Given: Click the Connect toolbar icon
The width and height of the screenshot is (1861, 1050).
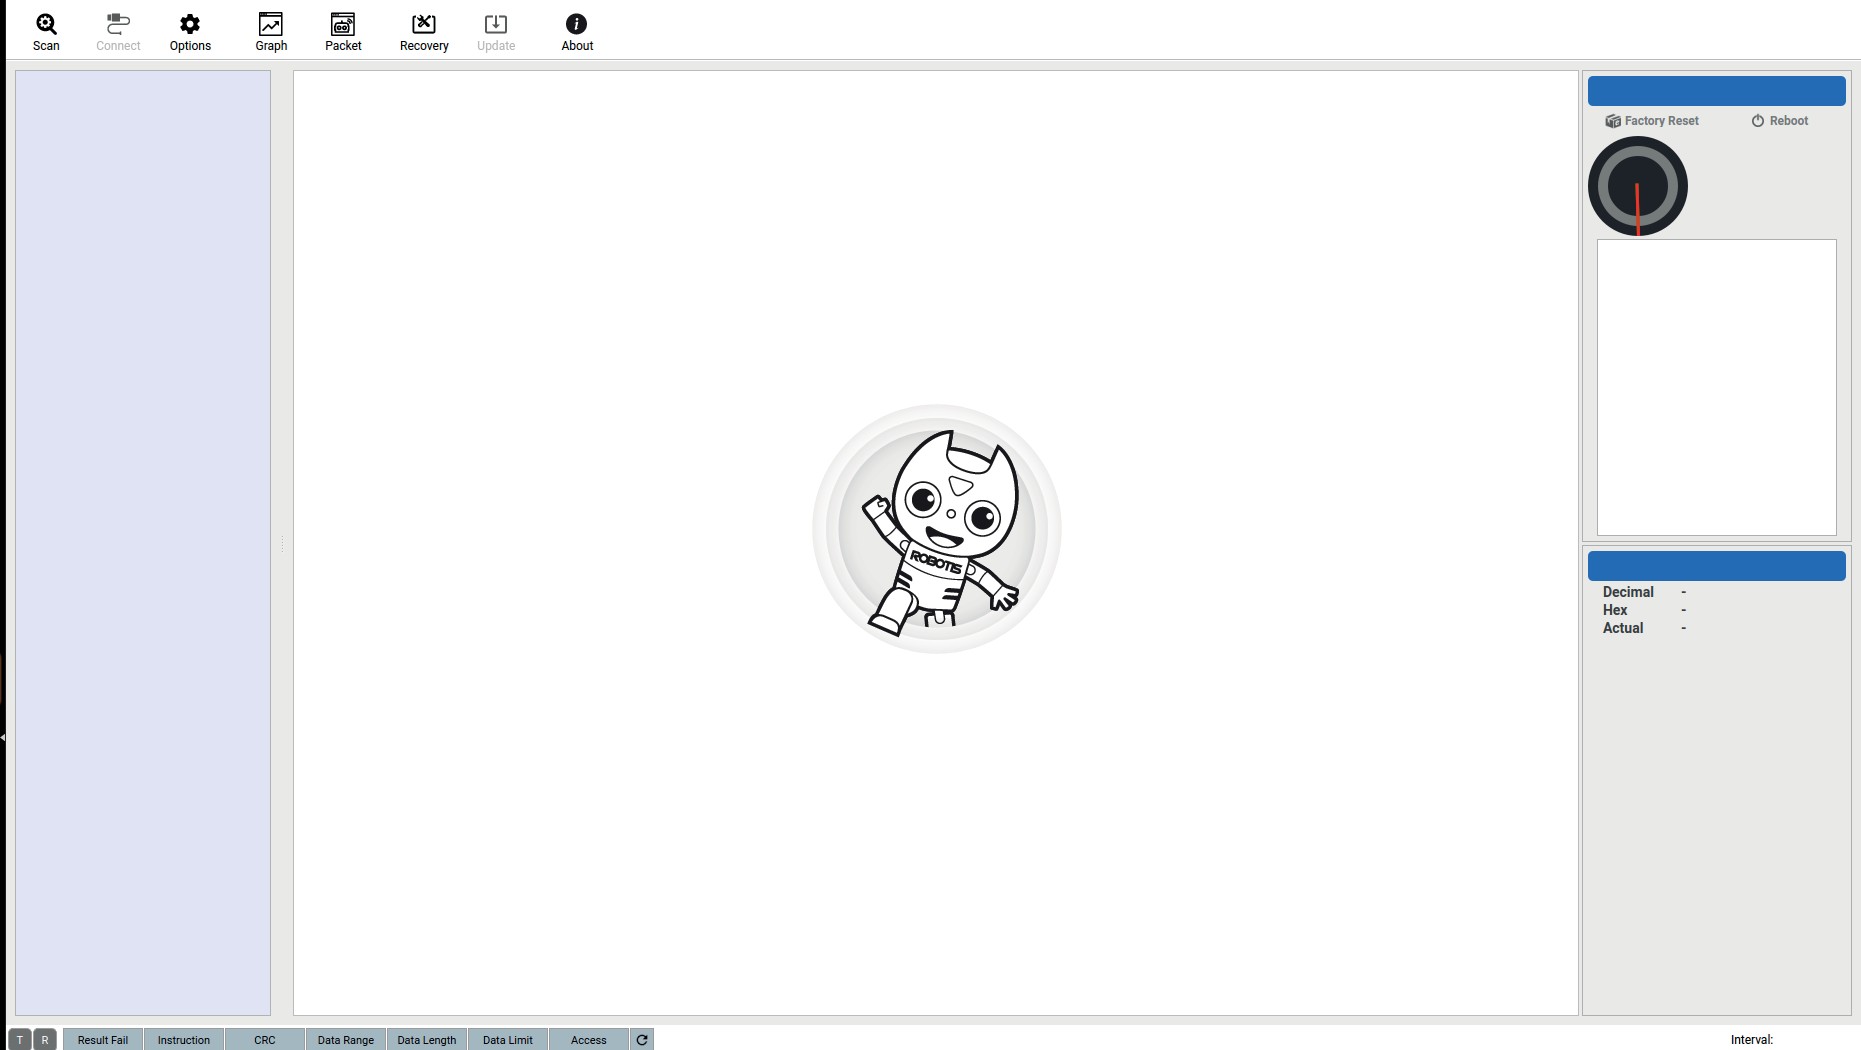Looking at the screenshot, I should pyautogui.click(x=118, y=31).
